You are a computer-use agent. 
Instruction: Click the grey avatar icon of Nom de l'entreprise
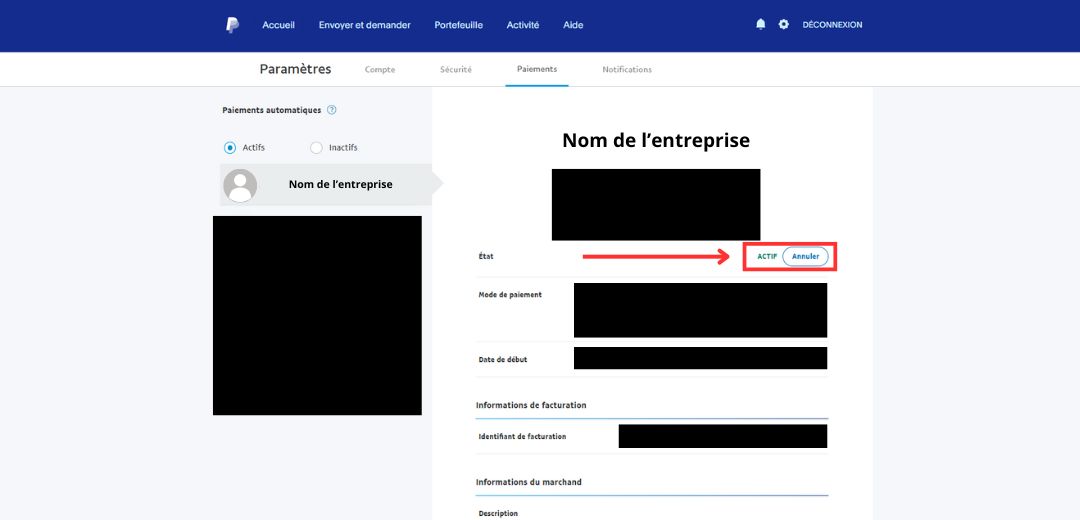tap(240, 185)
